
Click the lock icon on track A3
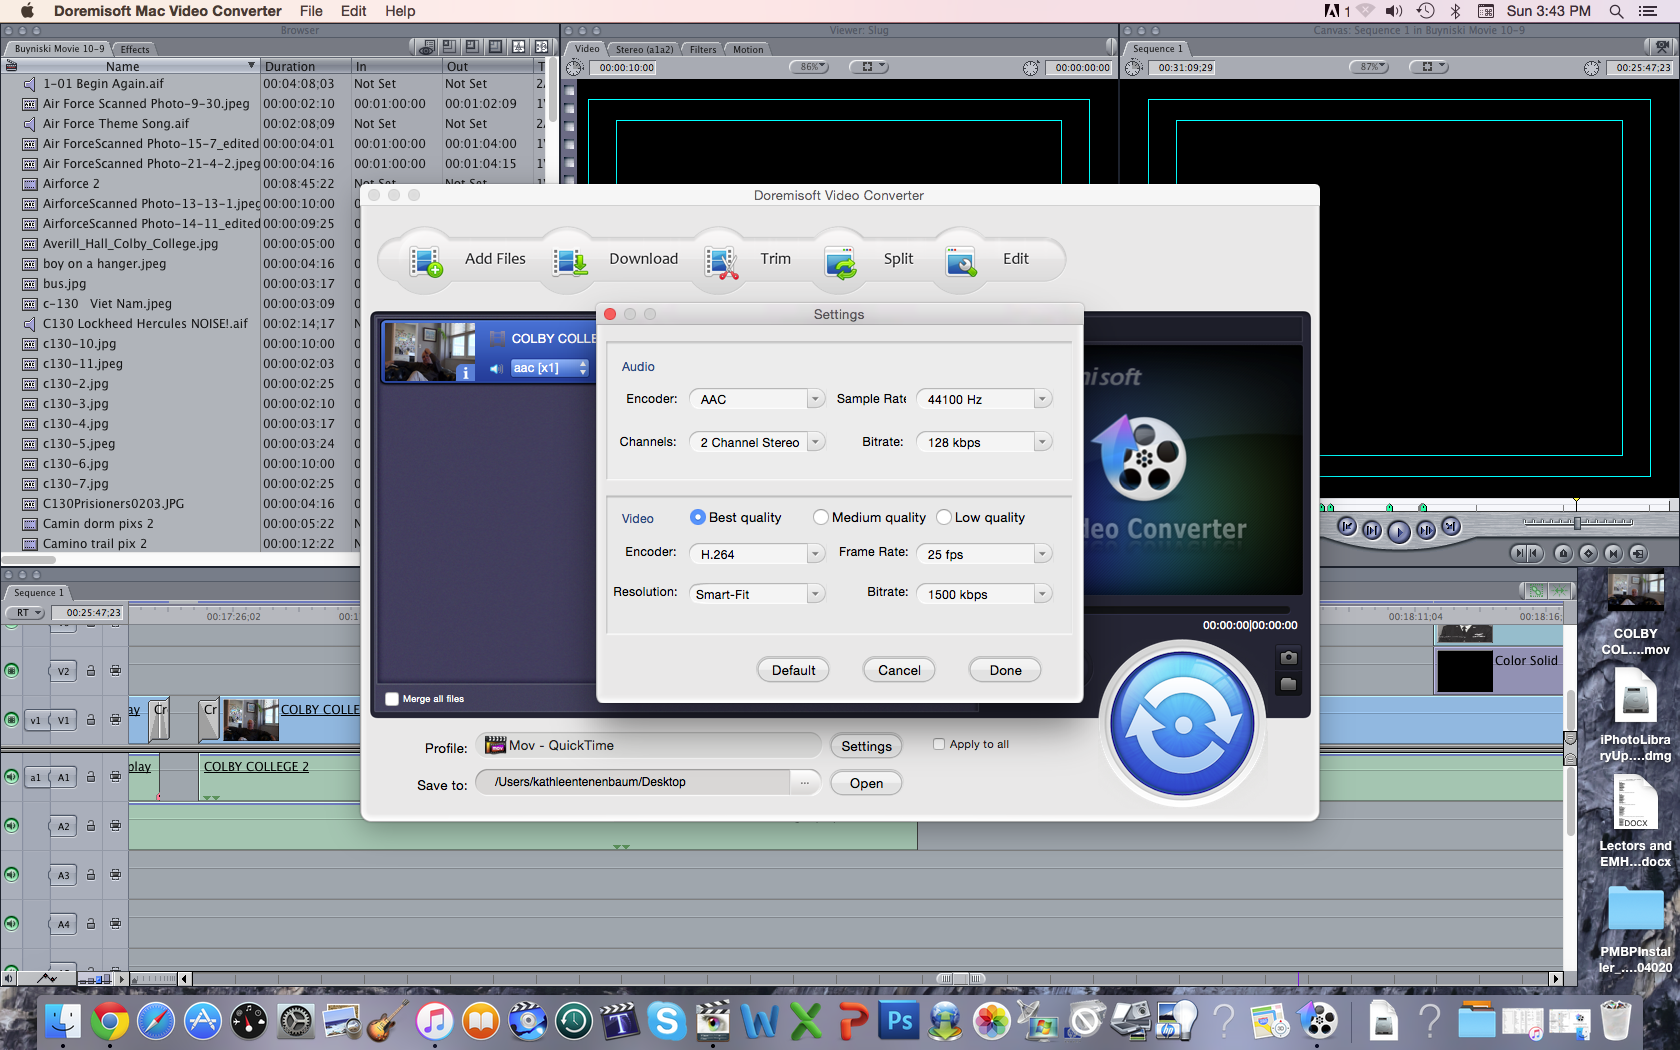click(x=91, y=875)
